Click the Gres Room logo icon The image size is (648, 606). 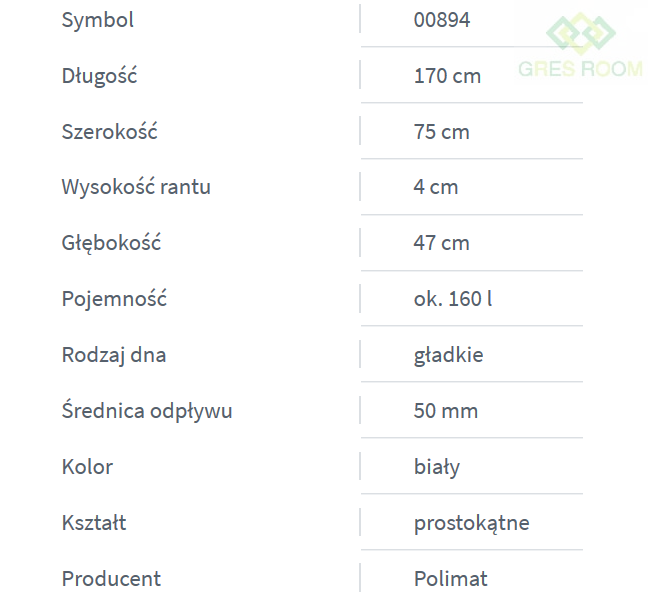[581, 32]
